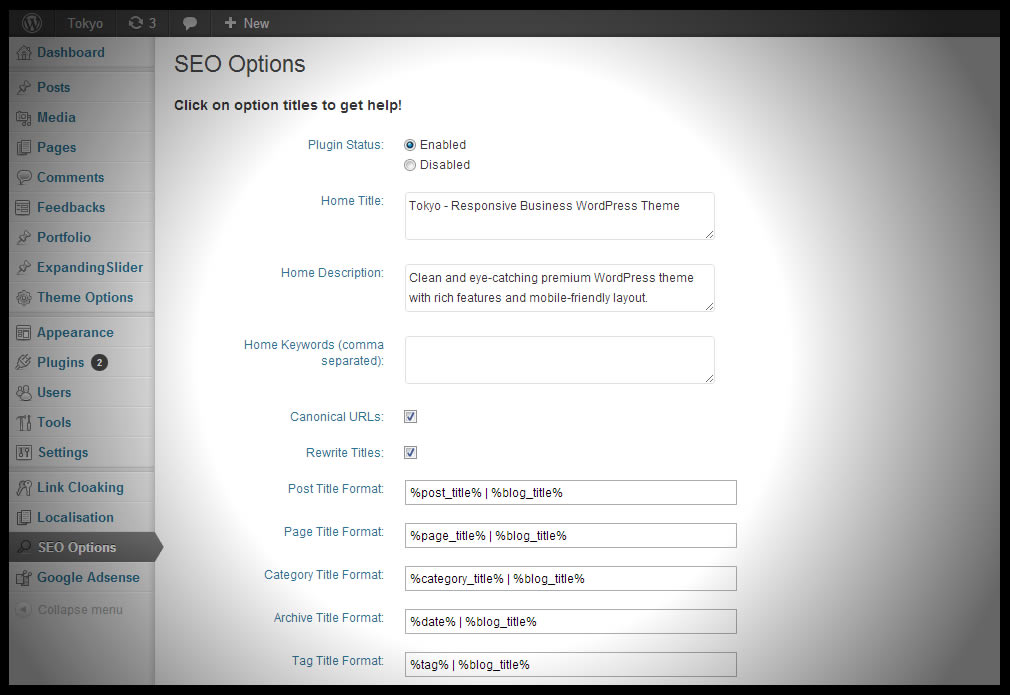Viewport: 1010px width, 695px height.
Task: Click the comments bubble icon in admin bar
Action: (190, 23)
